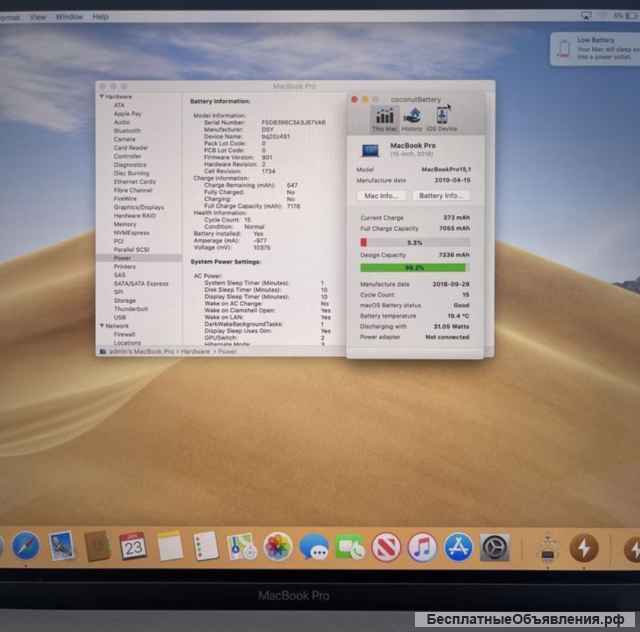Select Fibre Channel in sidebar
The height and width of the screenshot is (632, 640).
[x=133, y=190]
